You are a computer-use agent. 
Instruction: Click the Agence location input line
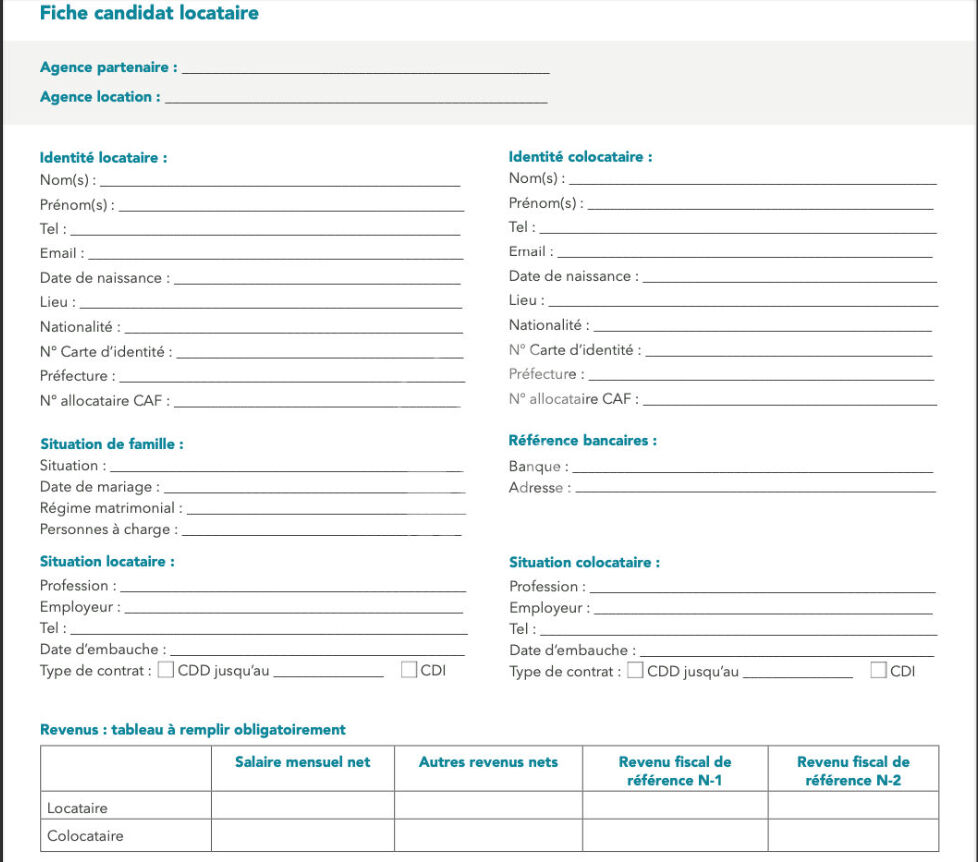tap(355, 97)
